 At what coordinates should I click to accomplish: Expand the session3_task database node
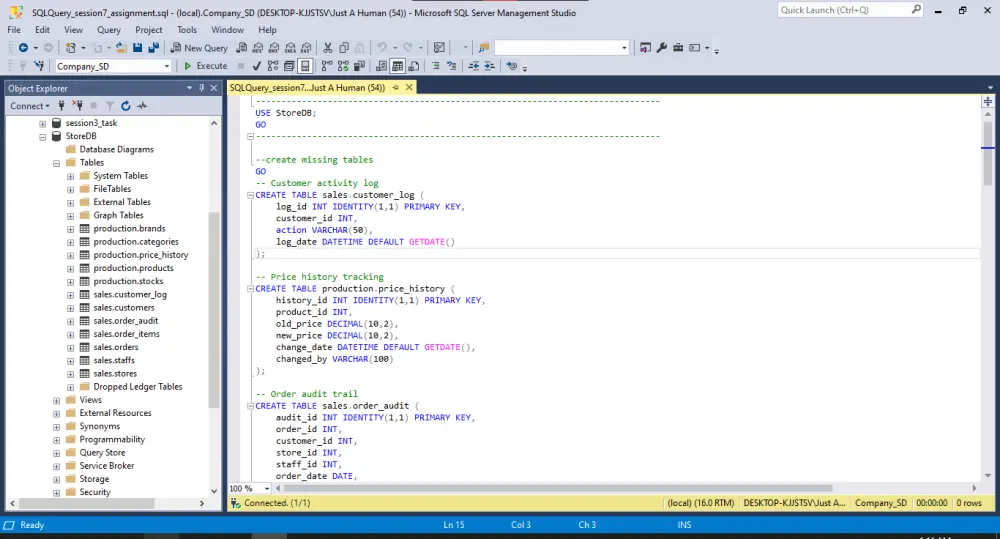[43, 123]
